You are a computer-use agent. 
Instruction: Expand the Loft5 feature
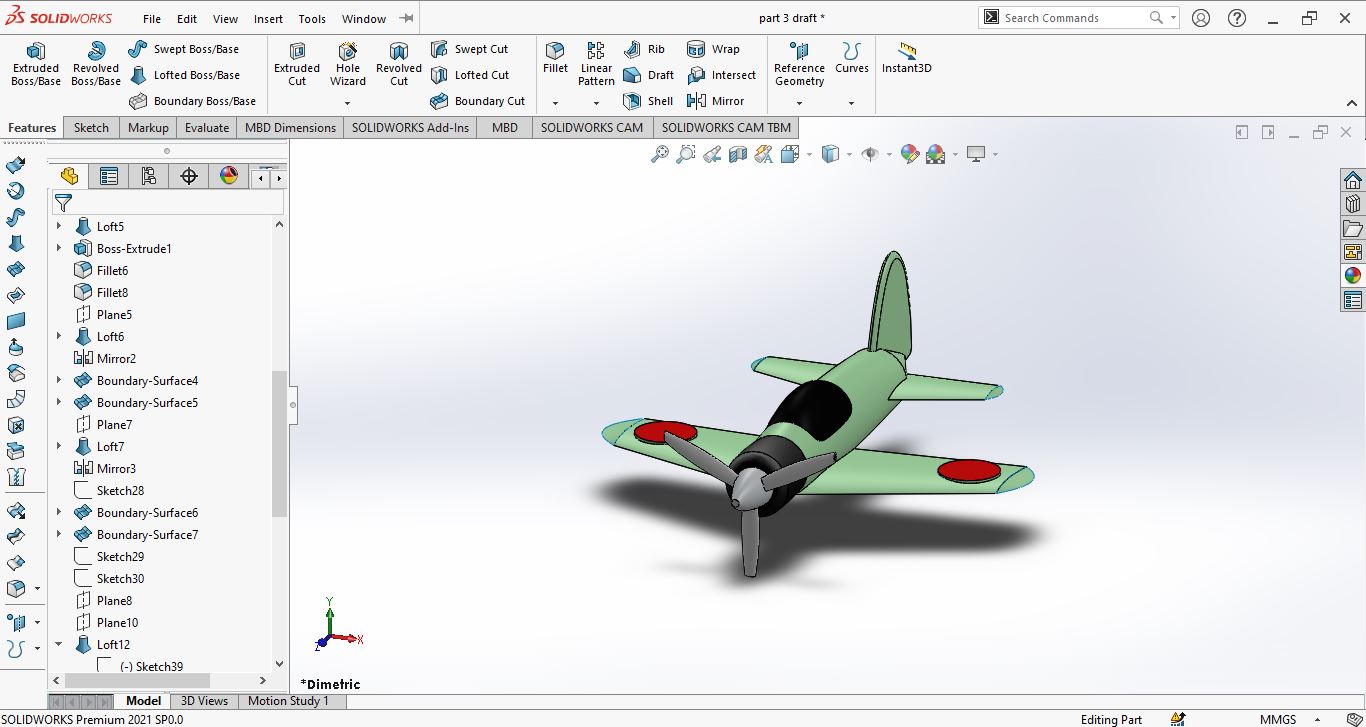[x=59, y=227]
